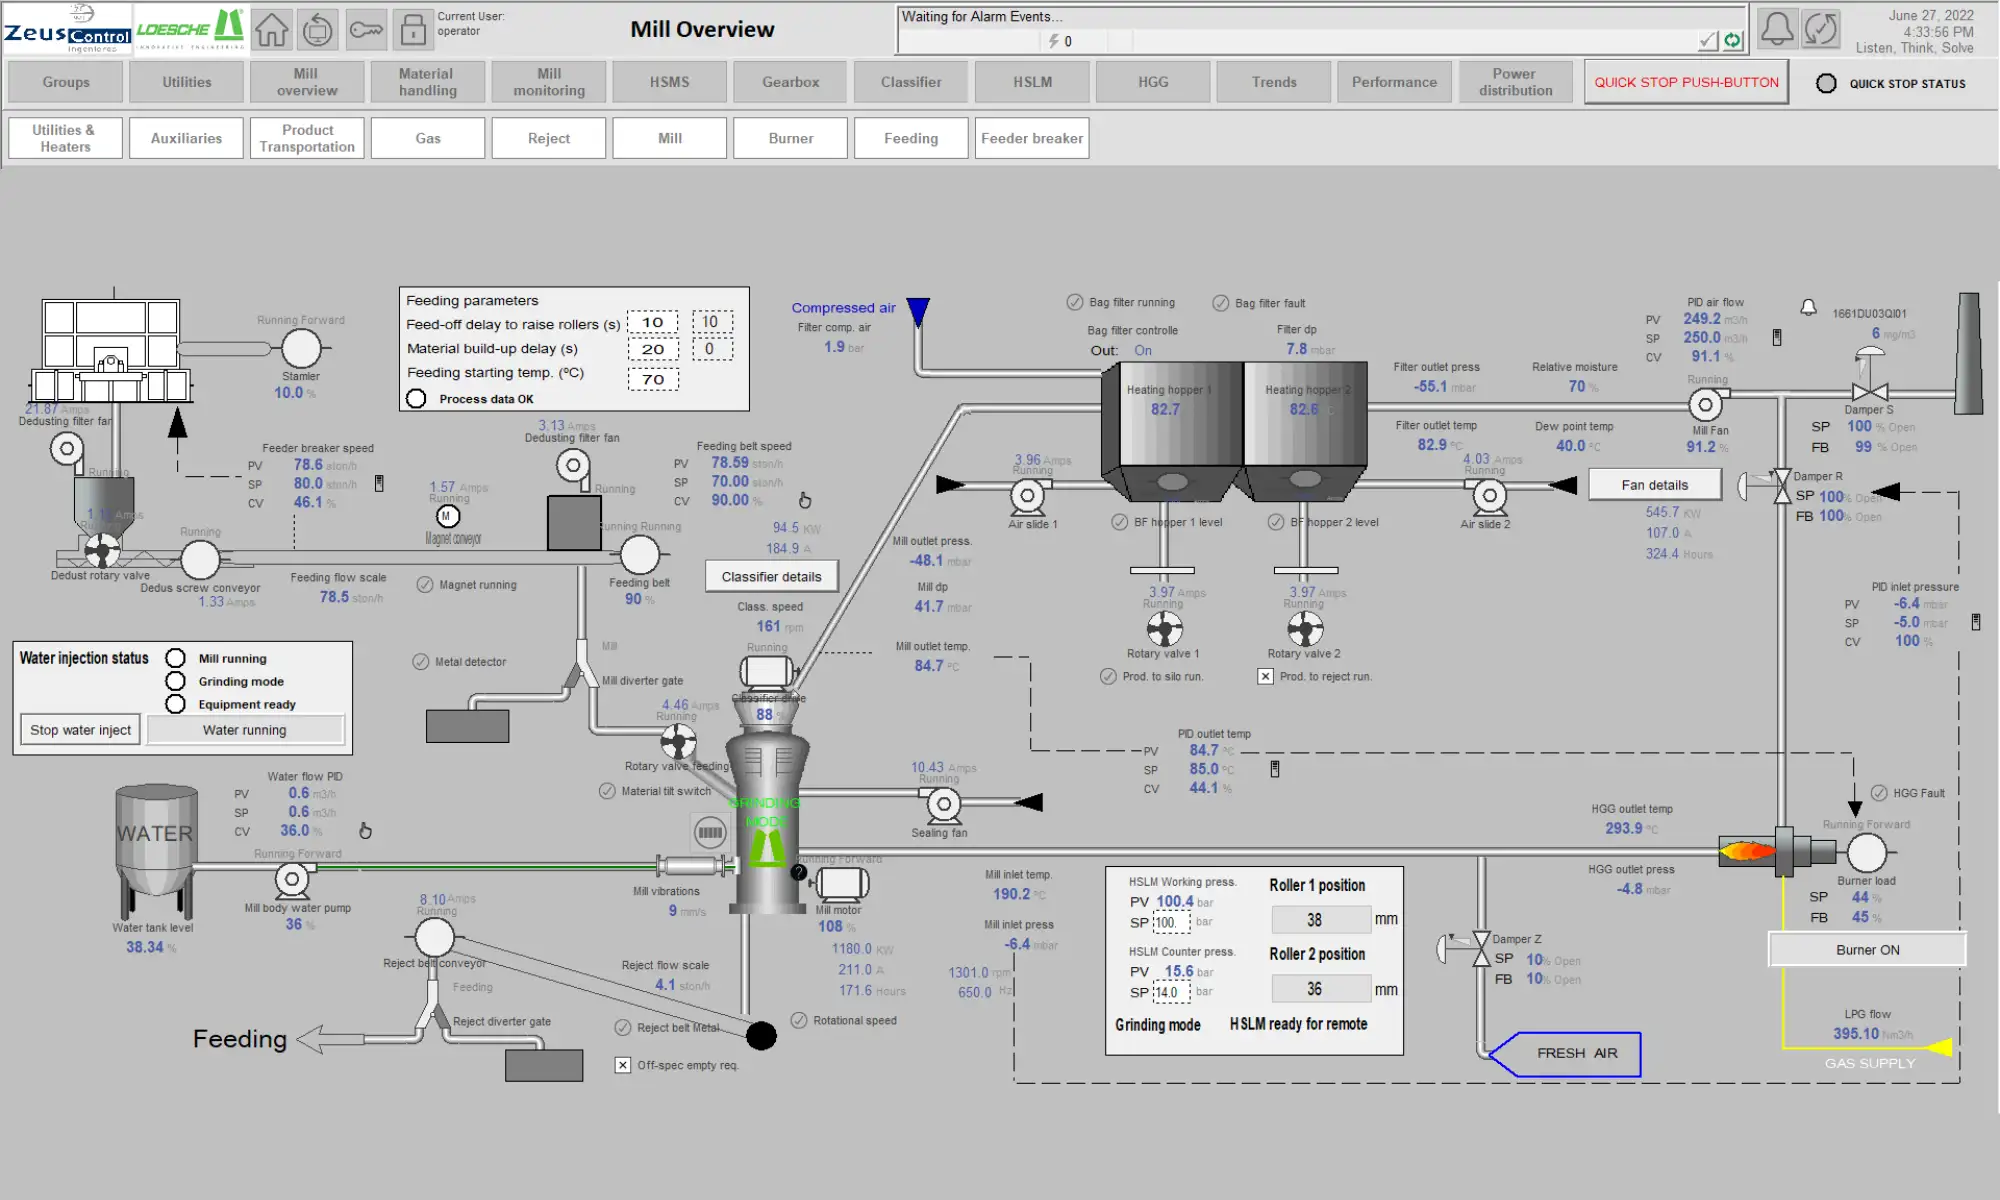The image size is (2000, 1200).
Task: Click the circular sync check icon beside bell
Action: pos(1821,28)
